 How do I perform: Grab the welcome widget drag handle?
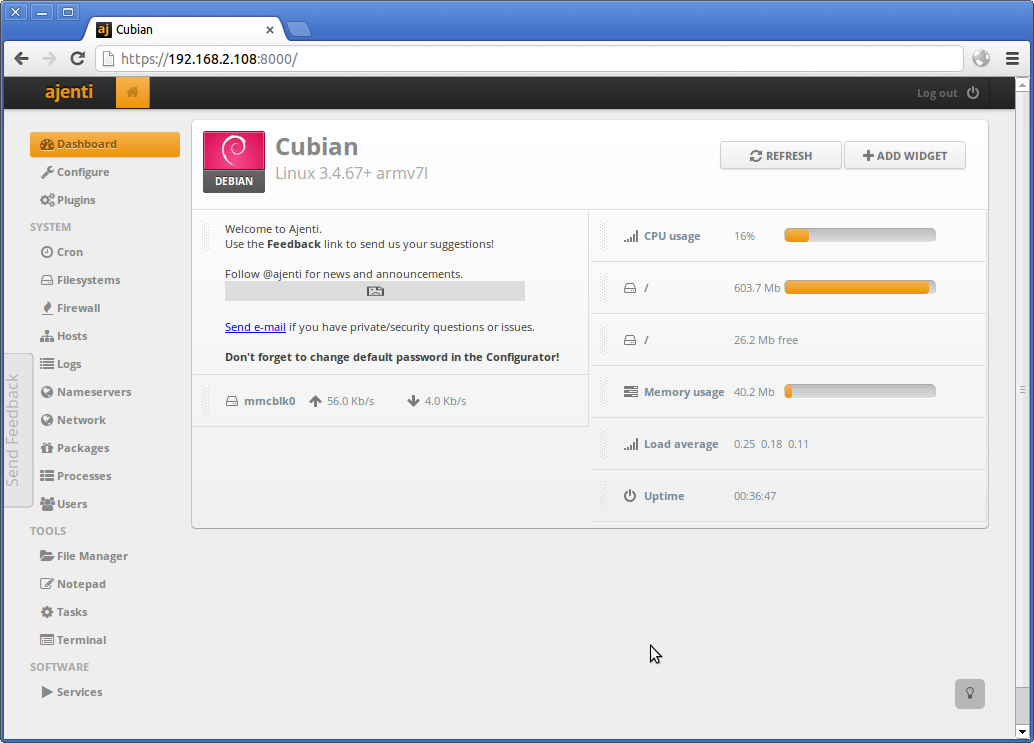coord(206,236)
